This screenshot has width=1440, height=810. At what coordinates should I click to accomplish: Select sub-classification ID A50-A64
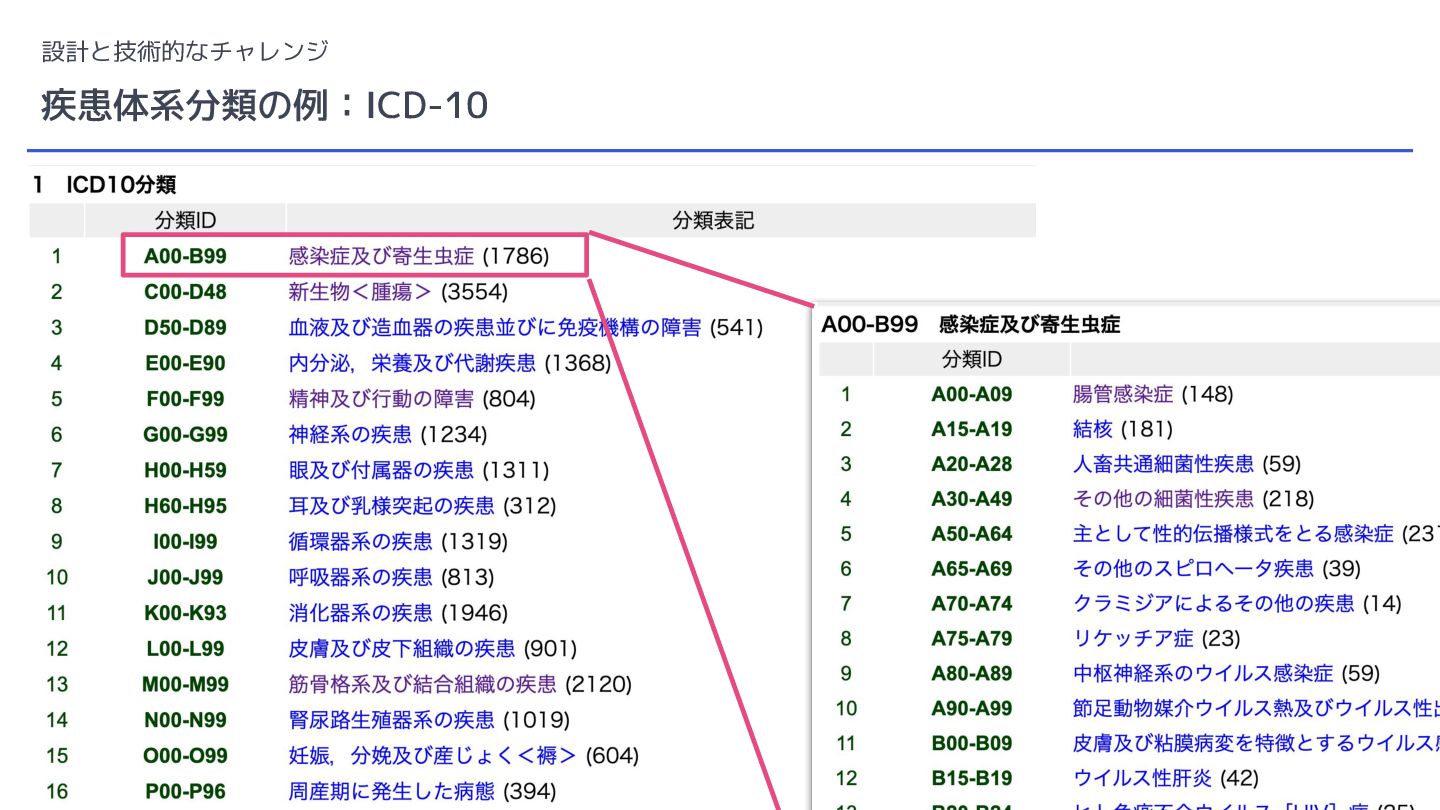coord(971,533)
